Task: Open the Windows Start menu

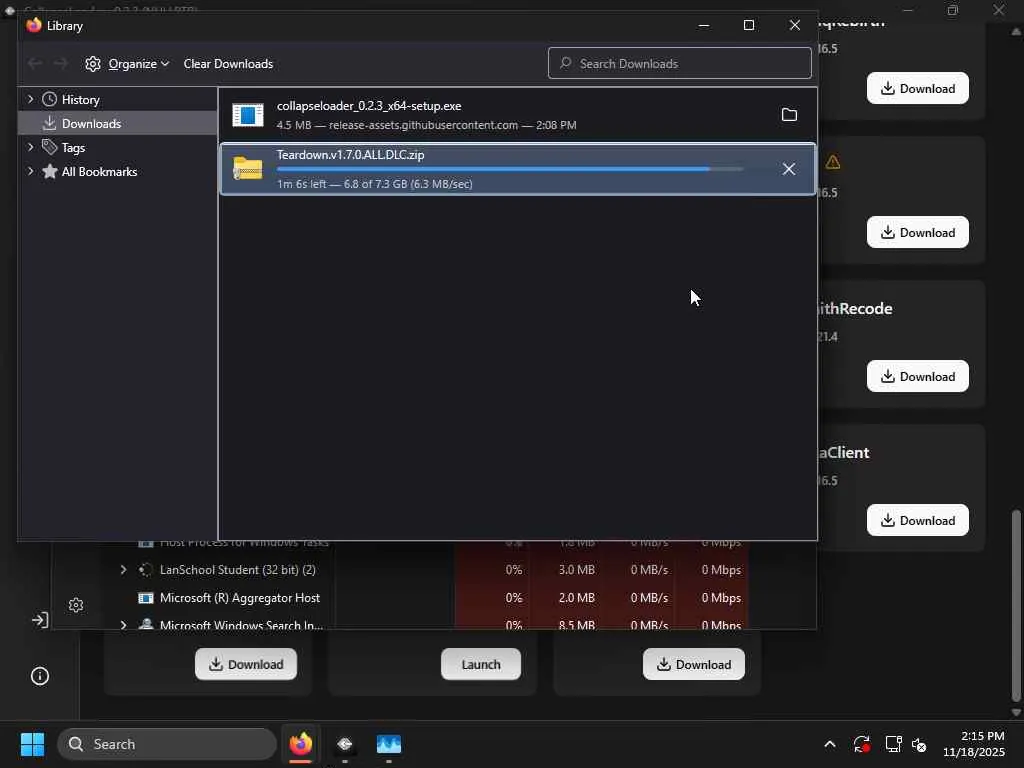Action: click(x=32, y=744)
